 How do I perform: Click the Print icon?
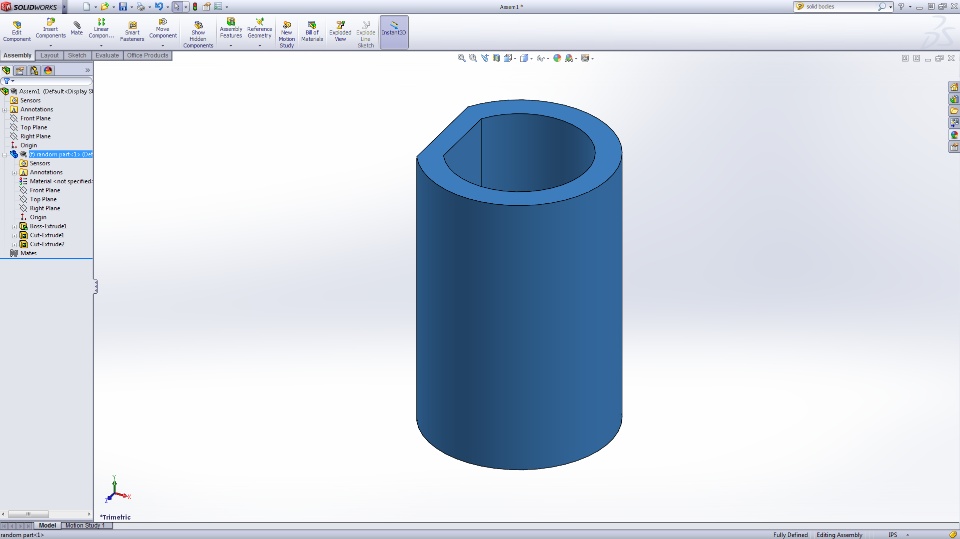pos(140,7)
